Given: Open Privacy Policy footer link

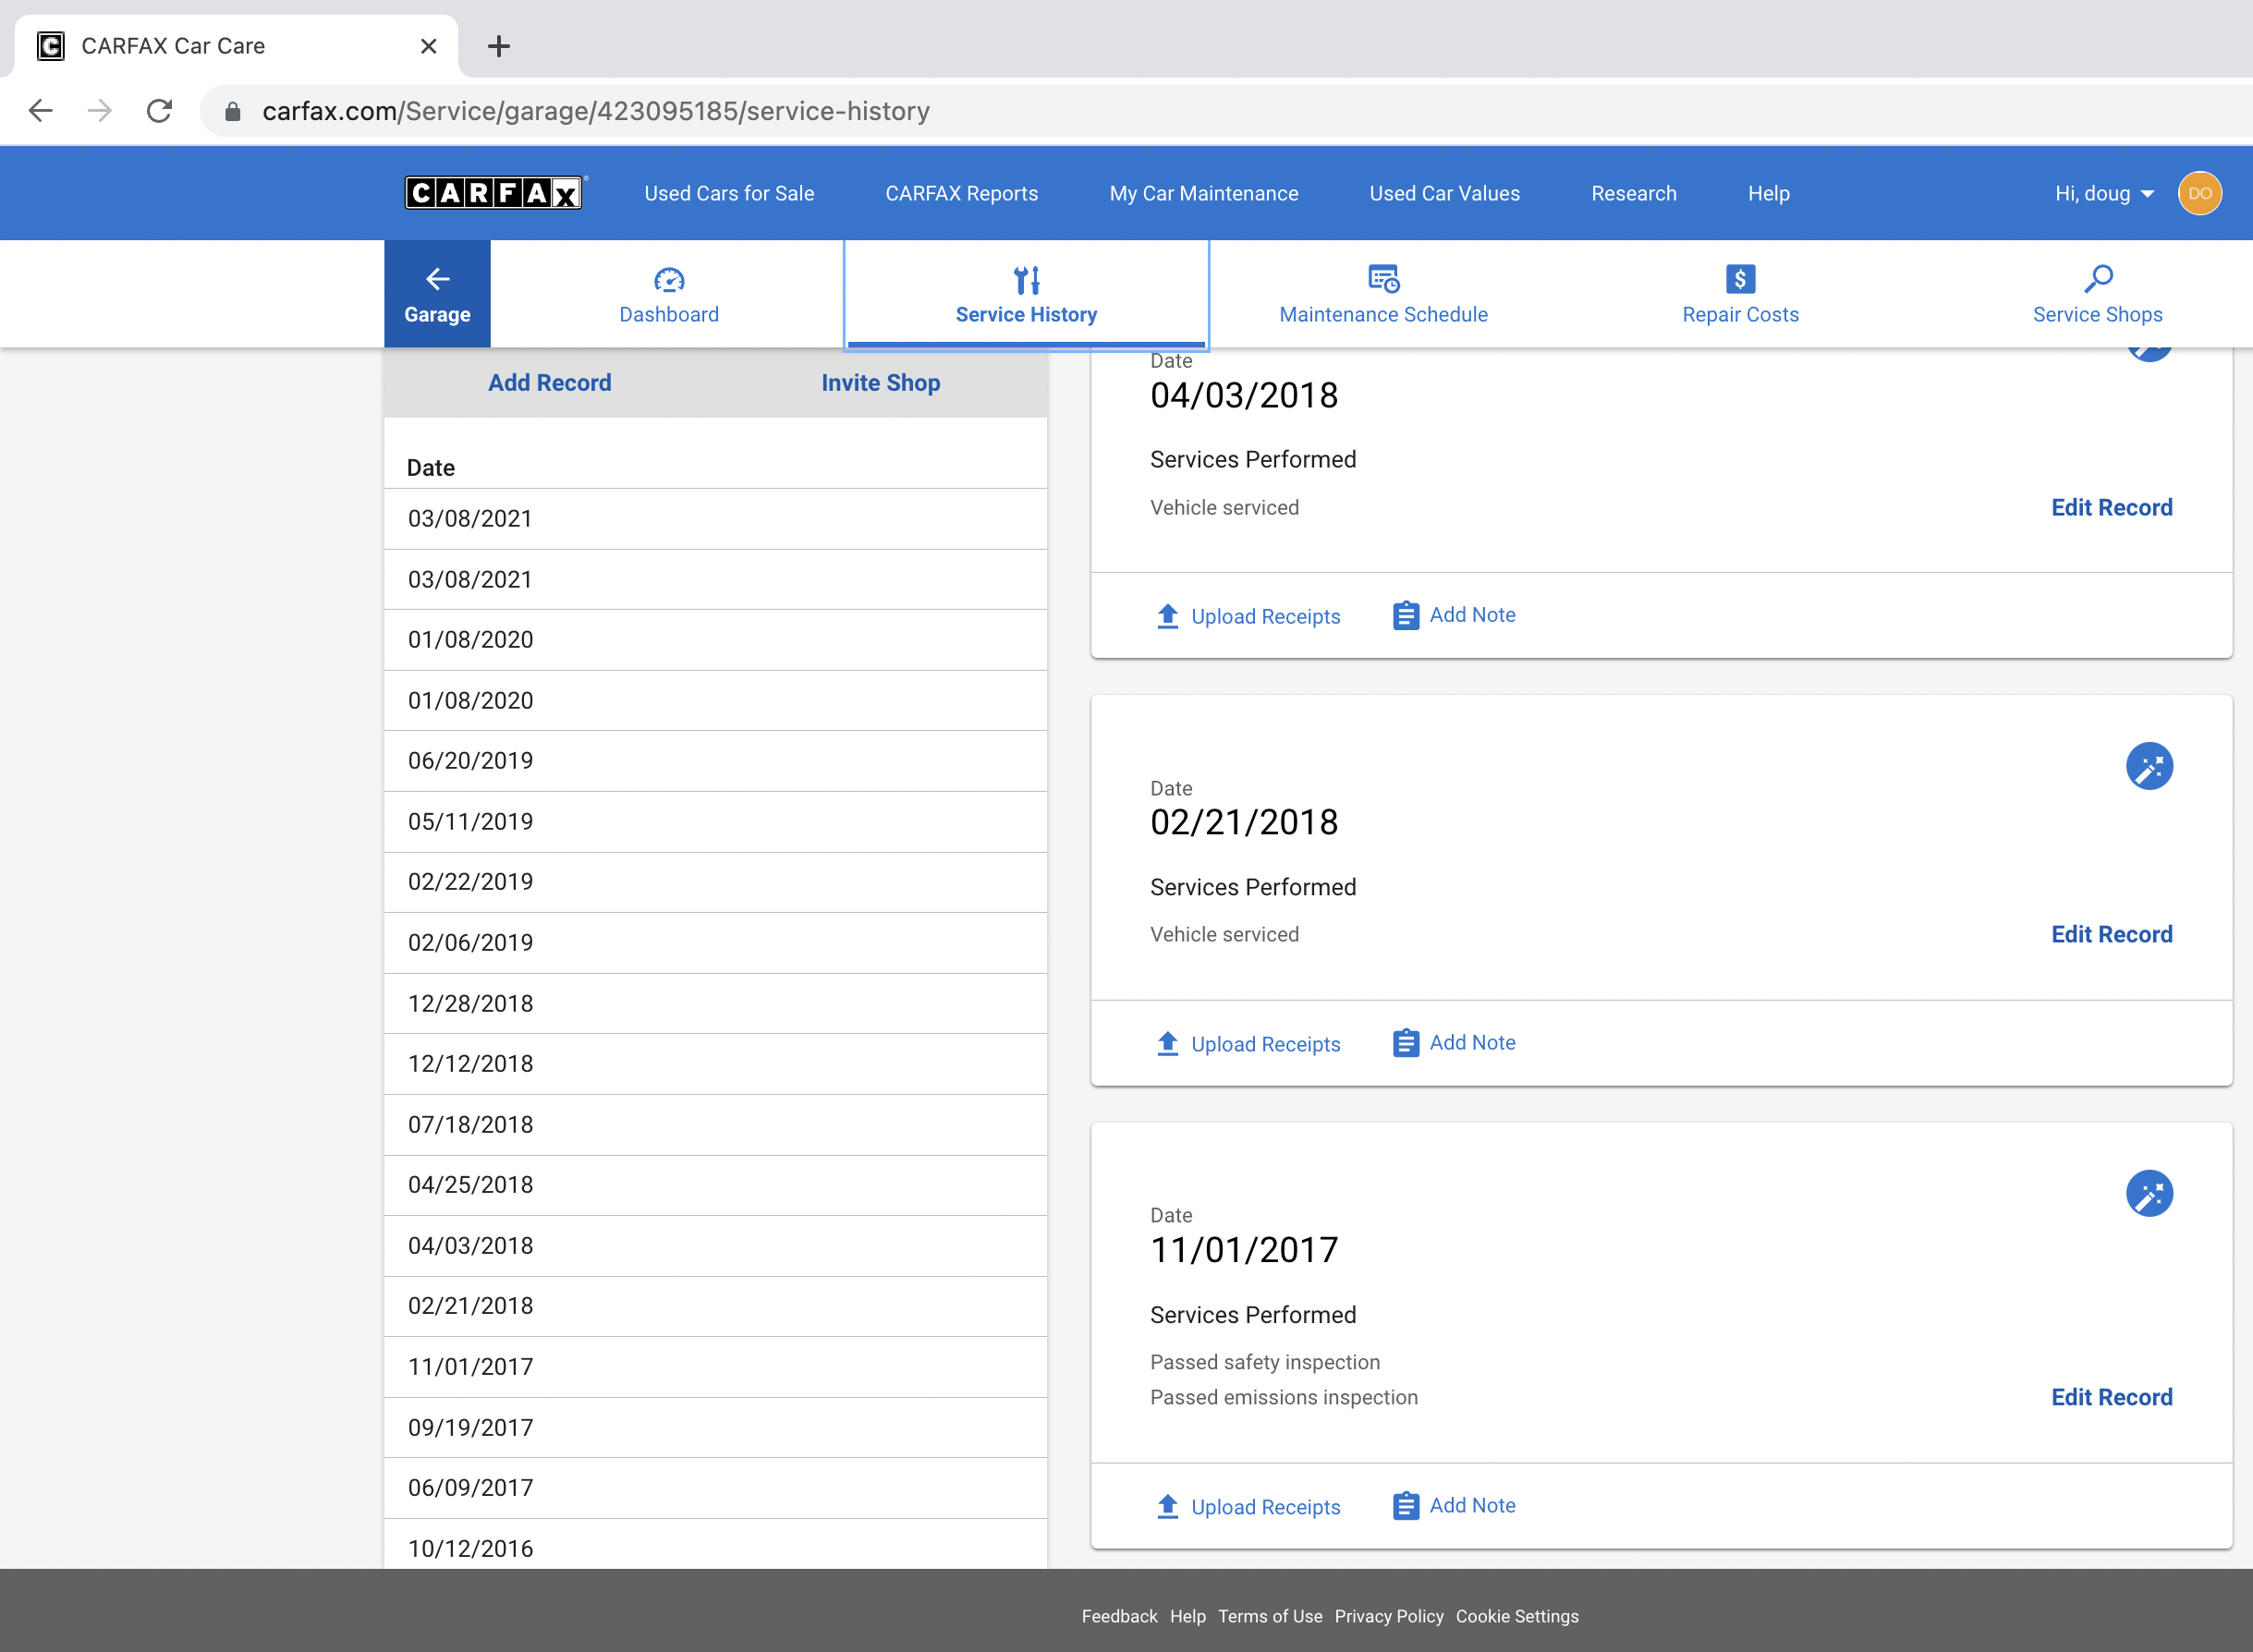Looking at the screenshot, I should click(x=1389, y=1616).
